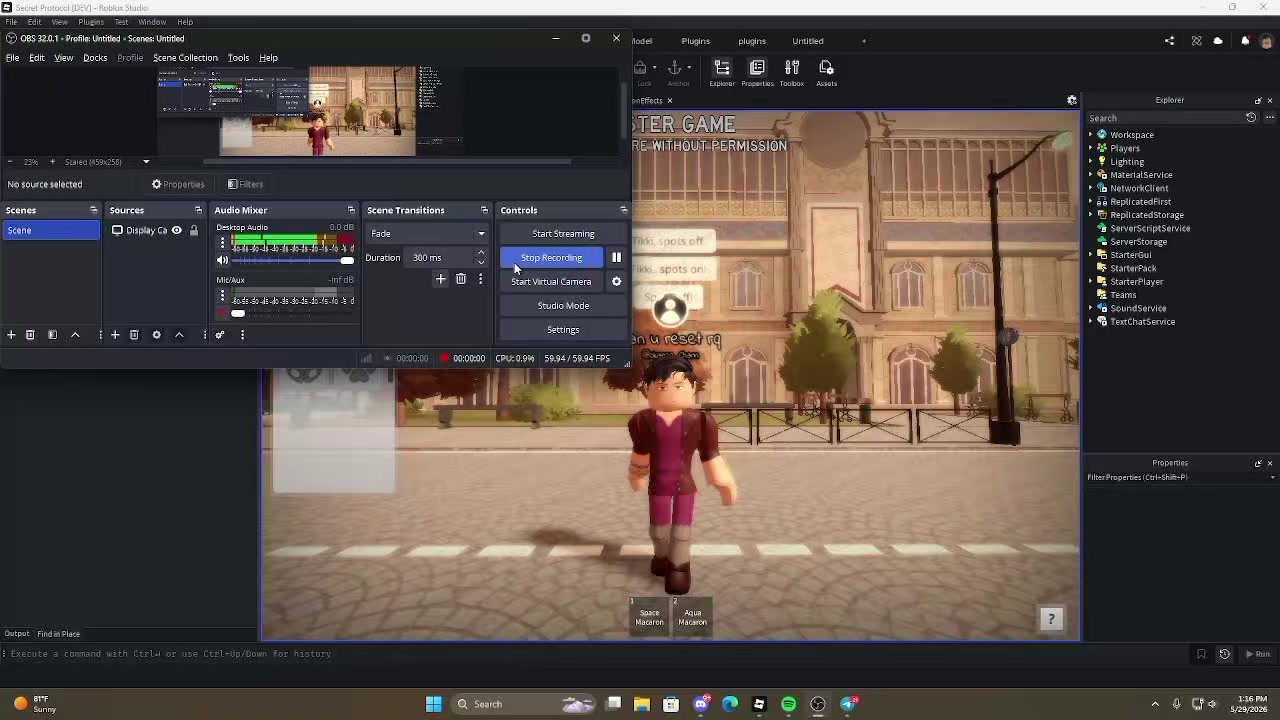Click the Filter Properties input field
This screenshot has height=720, width=1280.
1180,477
